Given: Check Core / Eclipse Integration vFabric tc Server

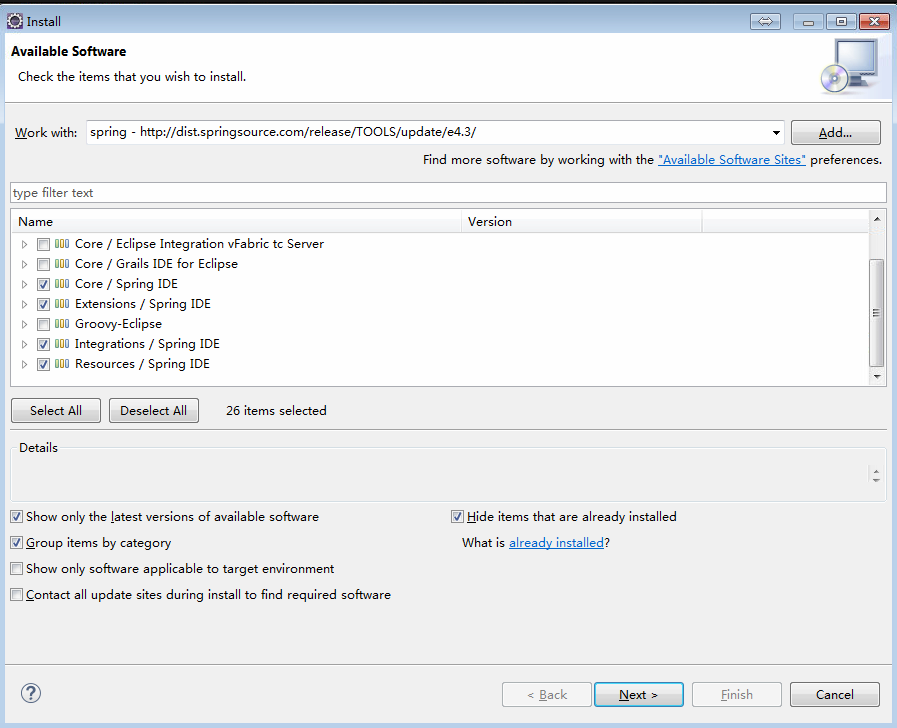Looking at the screenshot, I should coord(43,244).
